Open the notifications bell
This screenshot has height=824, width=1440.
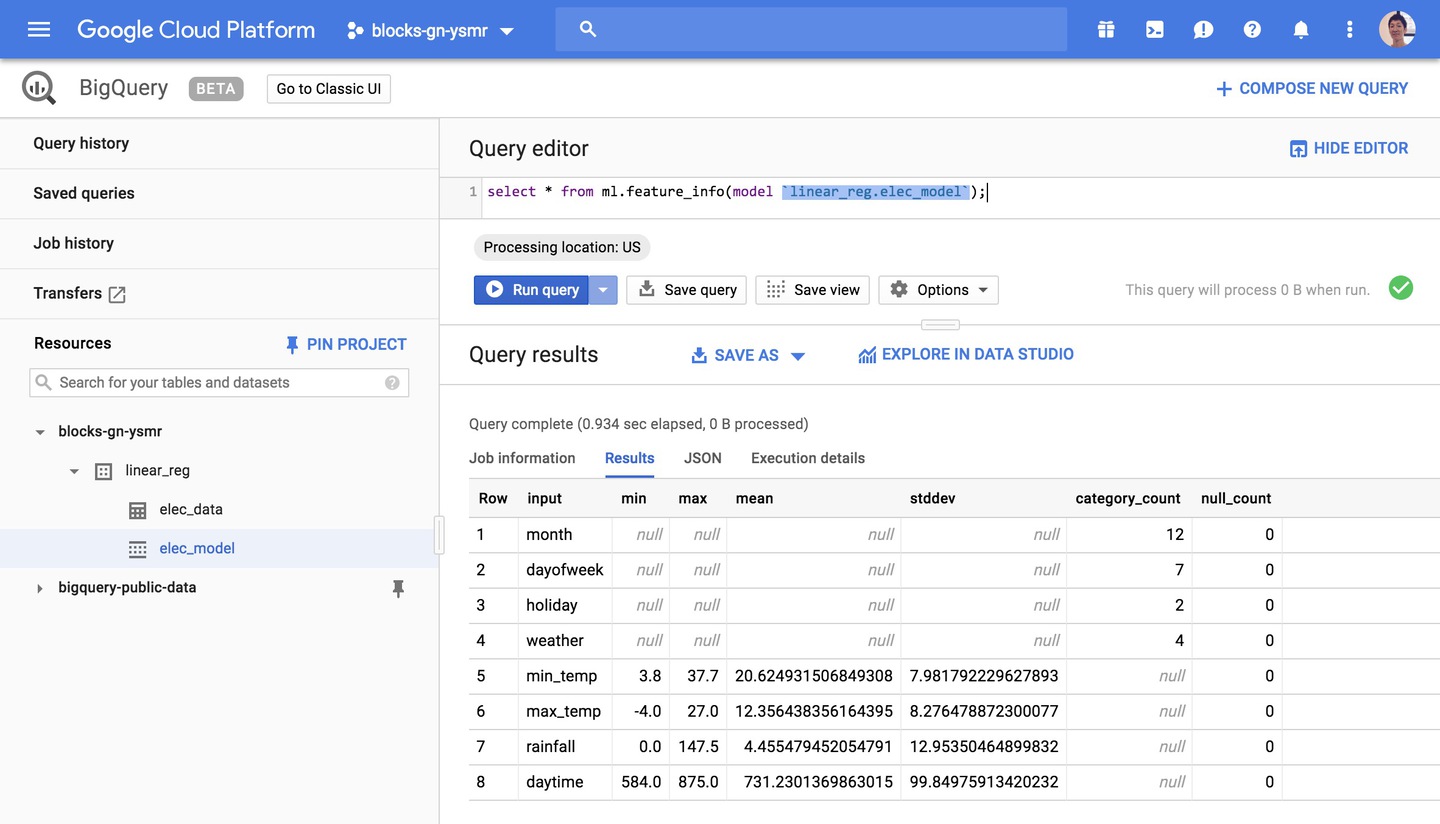pos(1301,30)
